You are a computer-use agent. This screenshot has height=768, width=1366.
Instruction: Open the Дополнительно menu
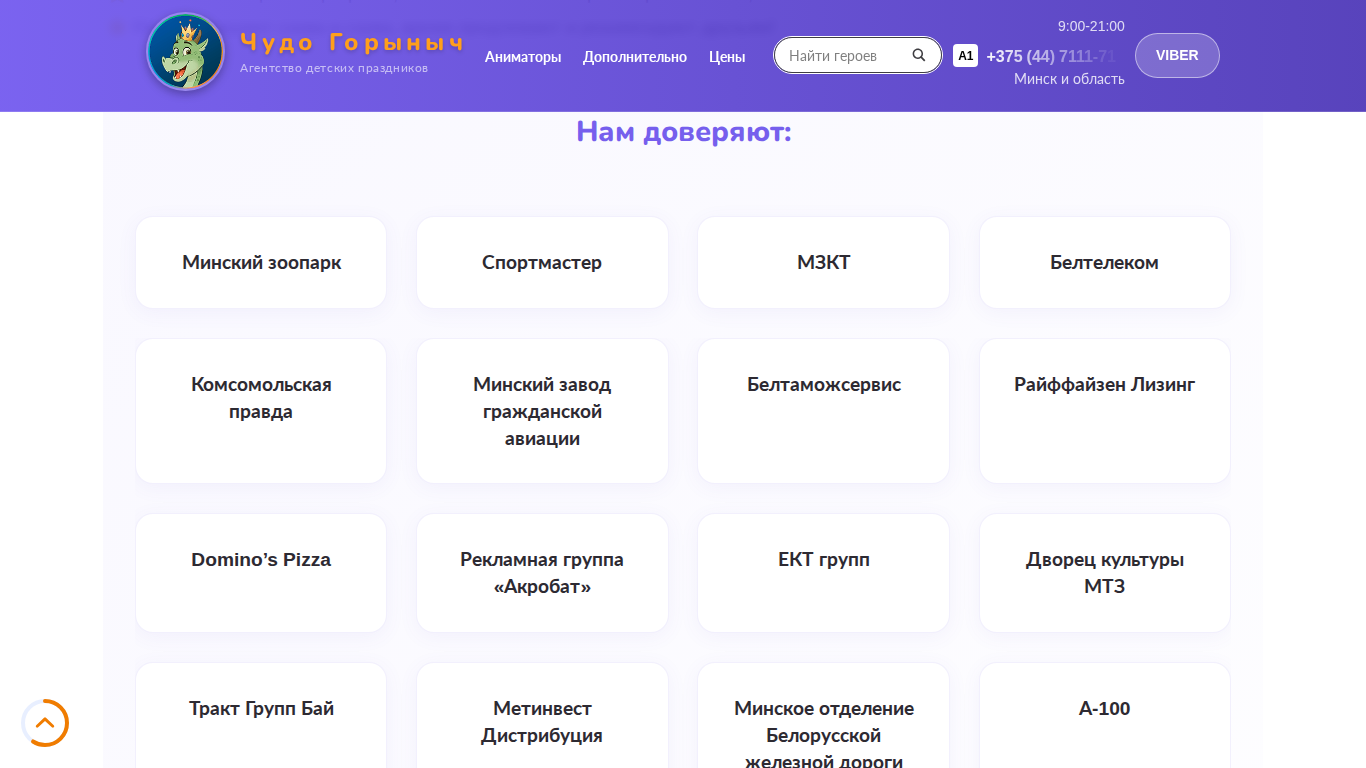[635, 57]
